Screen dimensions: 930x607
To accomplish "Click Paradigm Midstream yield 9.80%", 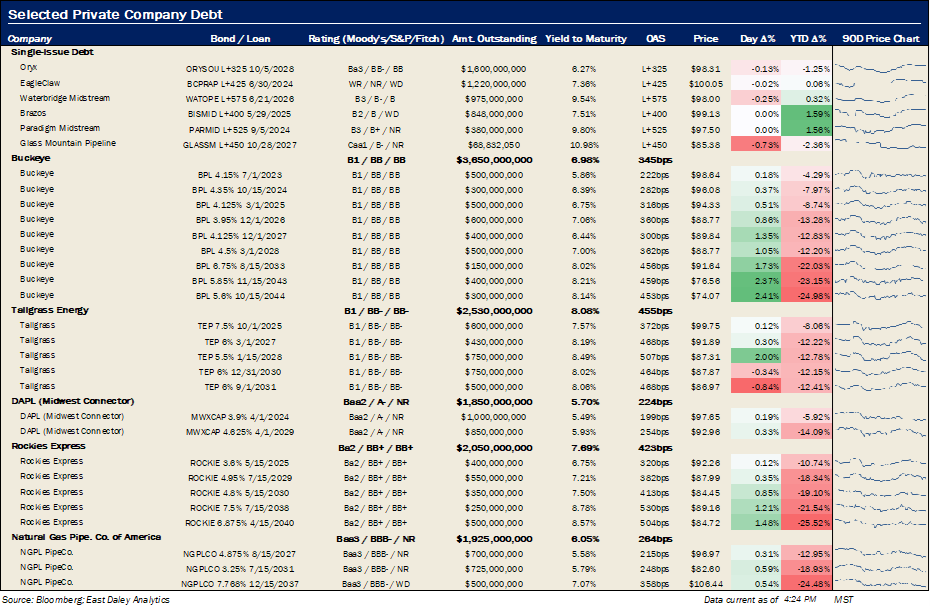I will pyautogui.click(x=584, y=130).
